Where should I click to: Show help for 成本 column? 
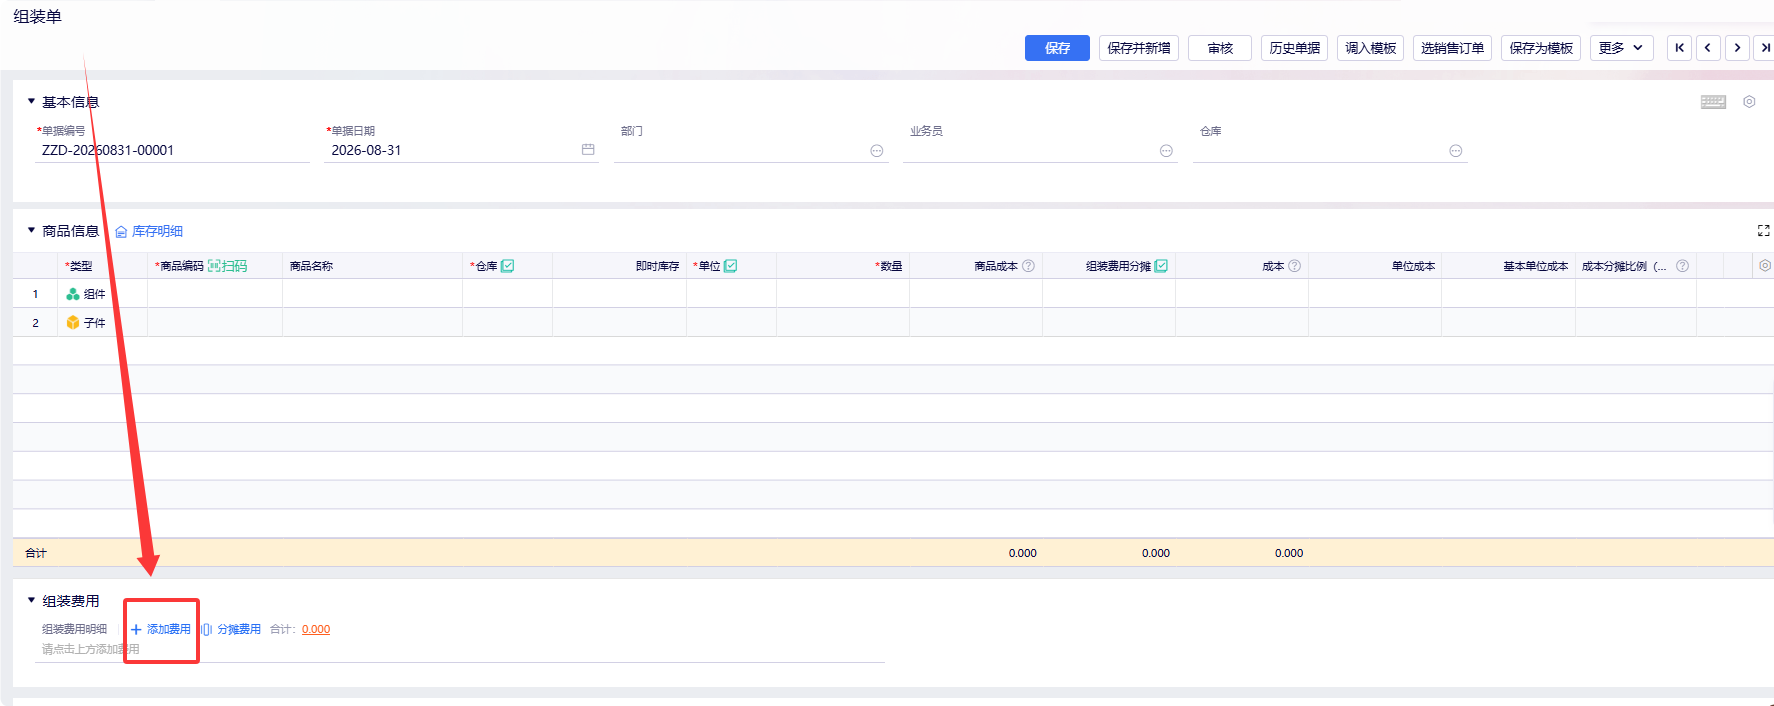pyautogui.click(x=1295, y=266)
